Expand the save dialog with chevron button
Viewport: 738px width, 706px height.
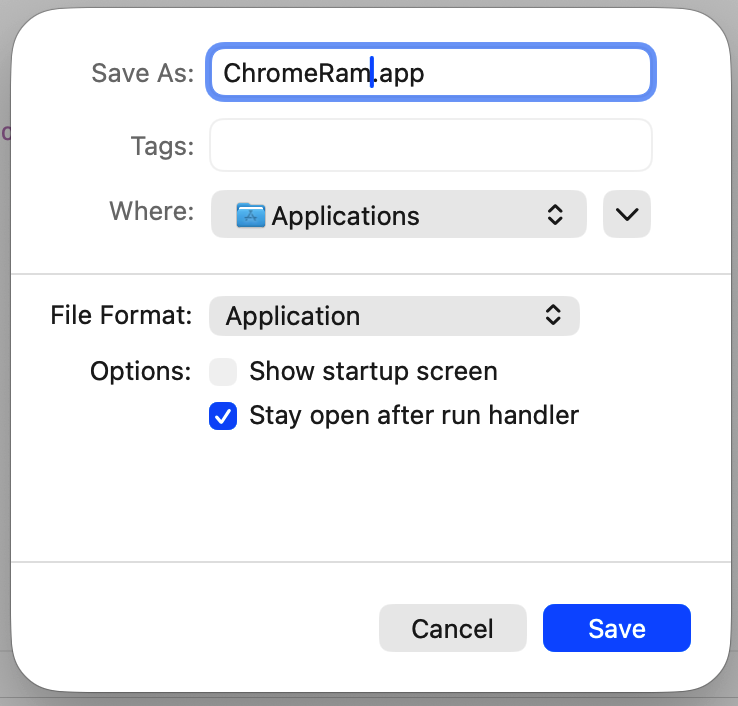click(627, 215)
